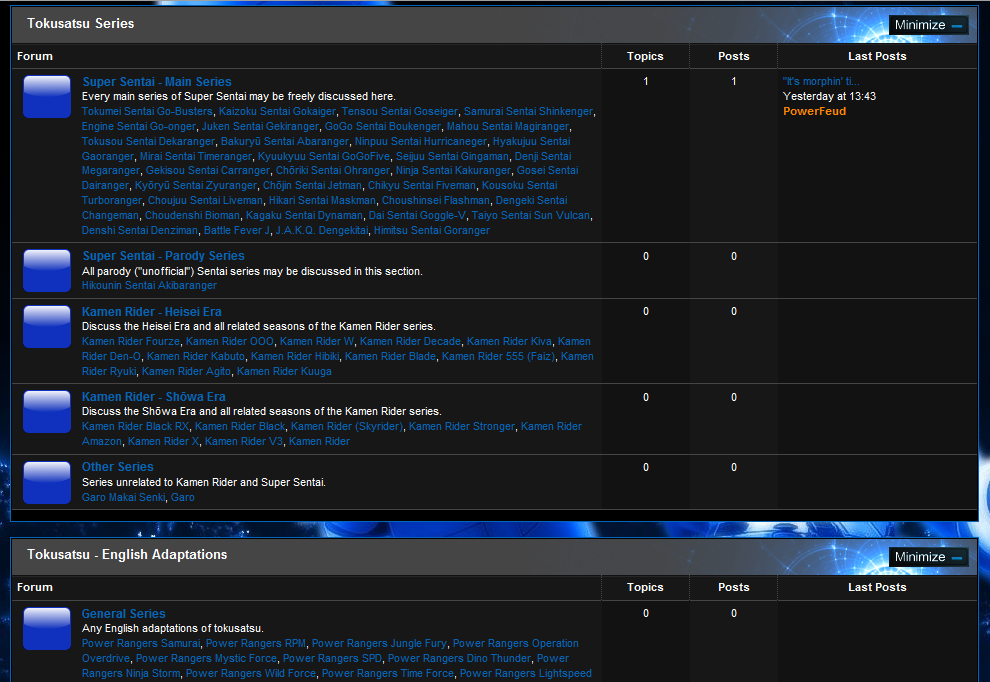Viewport: 990px width, 682px height.
Task: Open Kamen Rider Fourze subforum
Action: tap(131, 342)
